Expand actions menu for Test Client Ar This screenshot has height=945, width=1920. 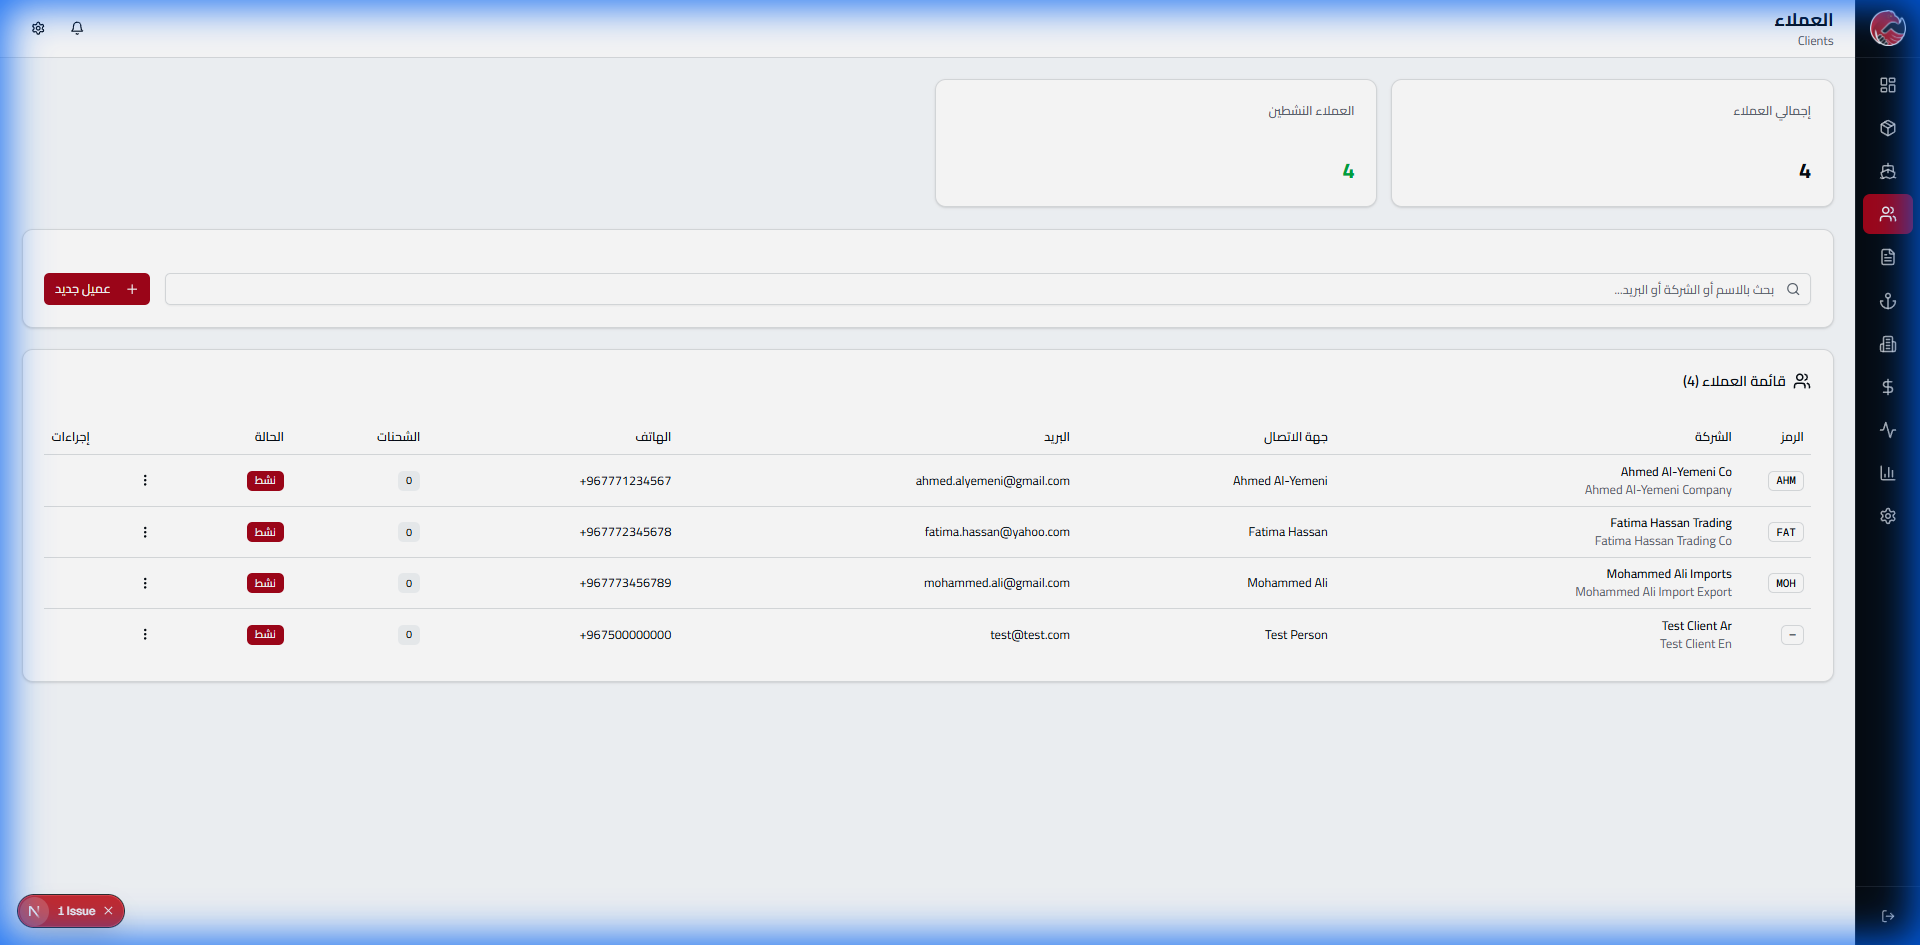(145, 635)
